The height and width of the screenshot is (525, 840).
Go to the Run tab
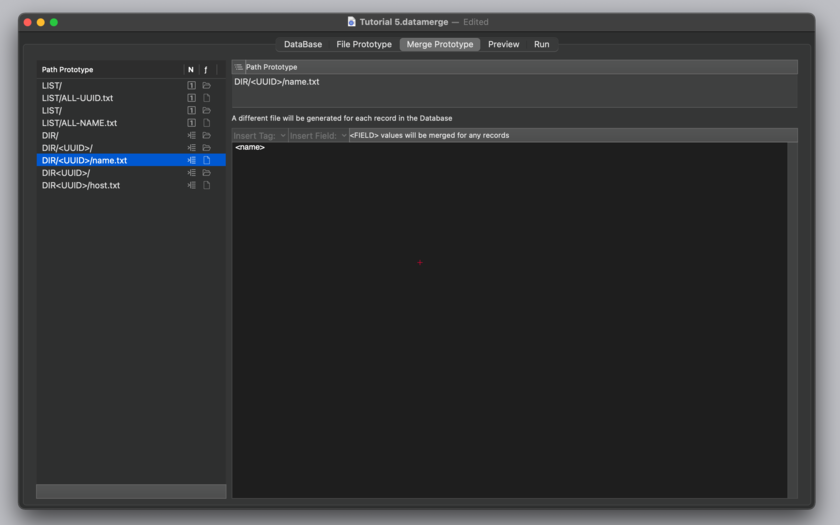point(542,44)
